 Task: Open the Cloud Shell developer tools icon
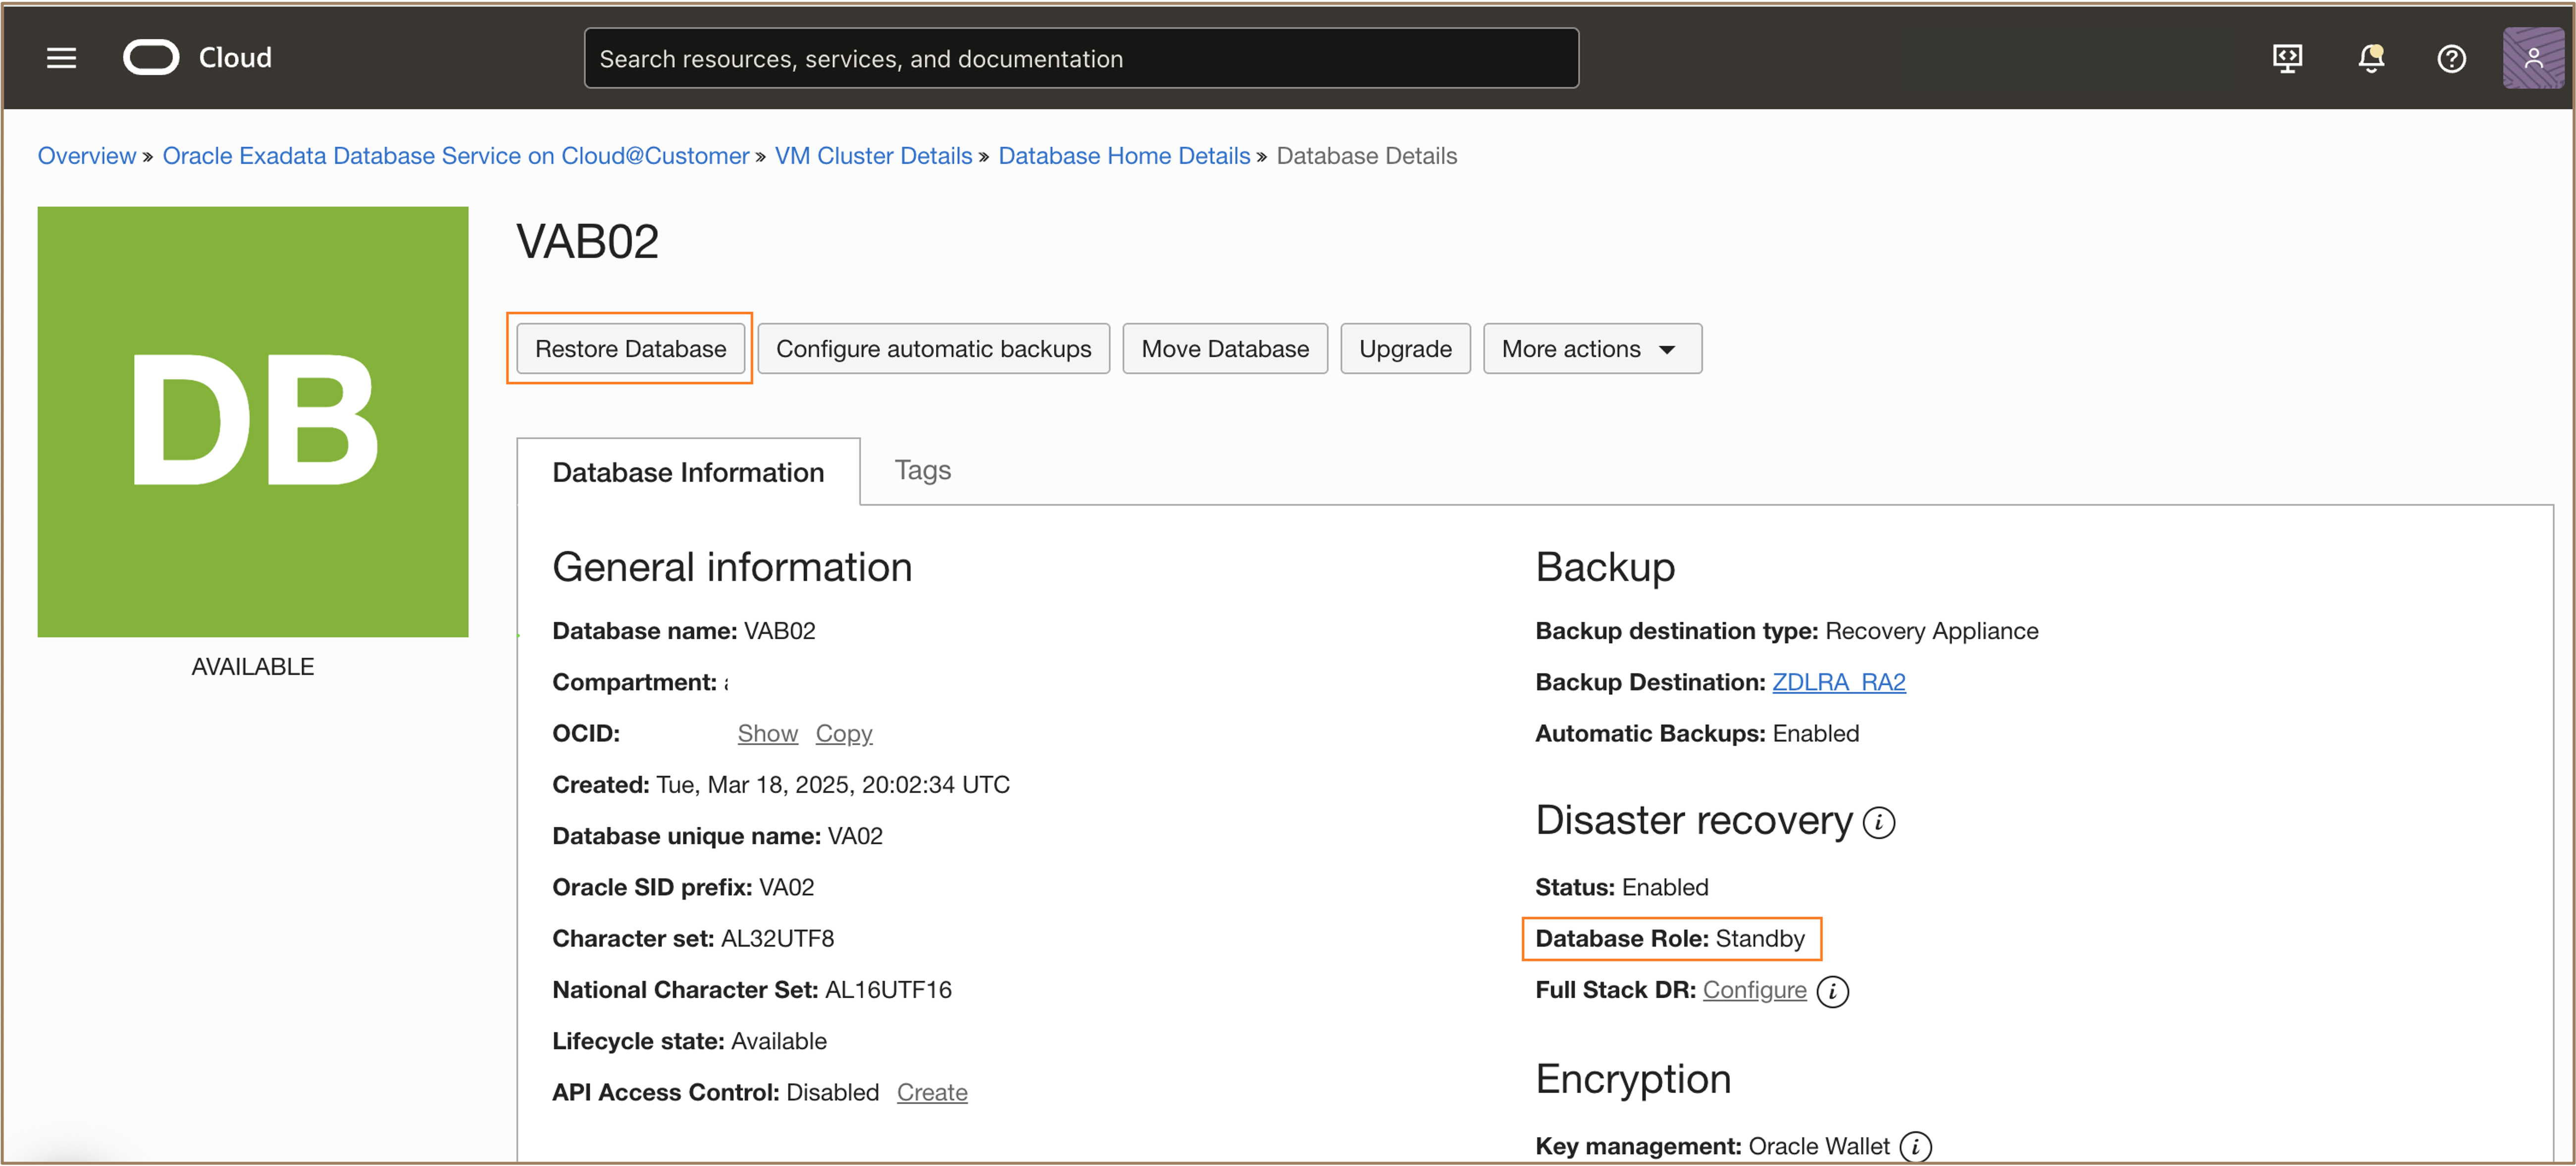(x=2287, y=58)
